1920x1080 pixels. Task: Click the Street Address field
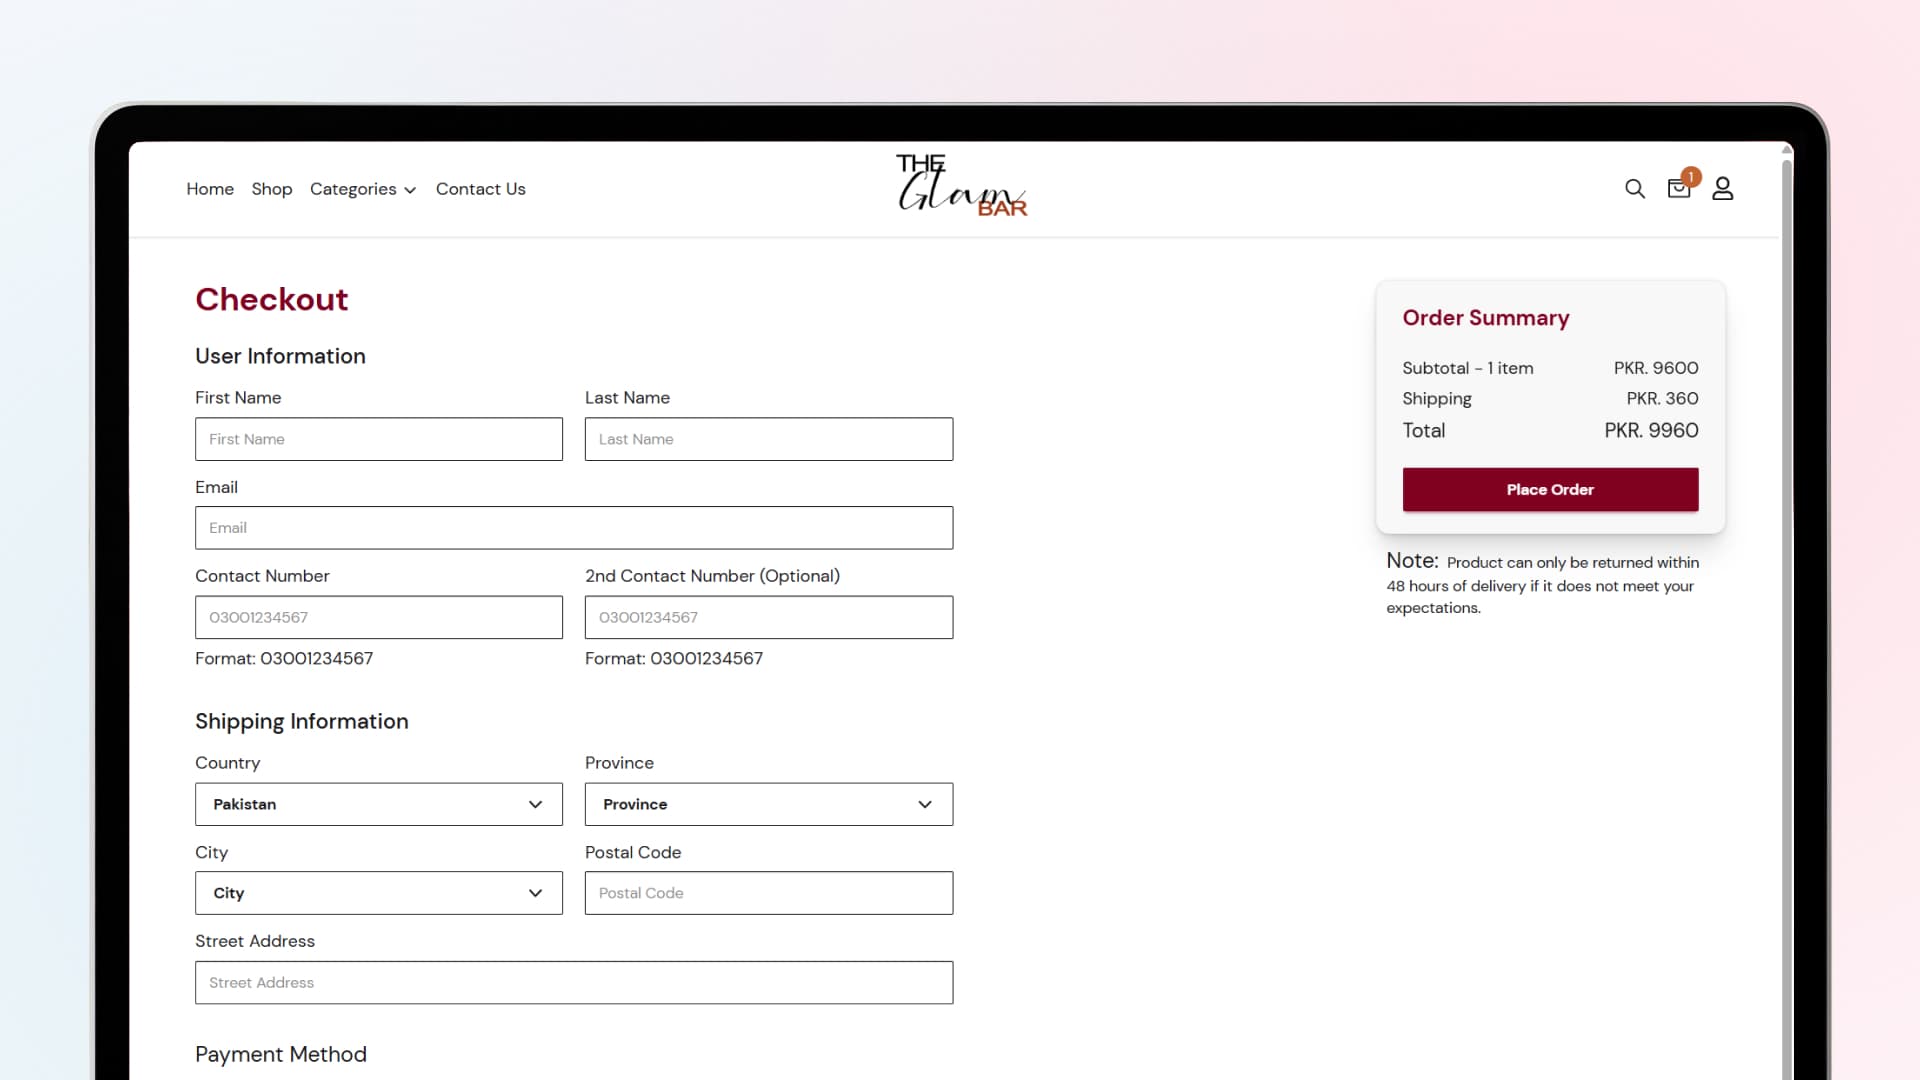(x=573, y=982)
